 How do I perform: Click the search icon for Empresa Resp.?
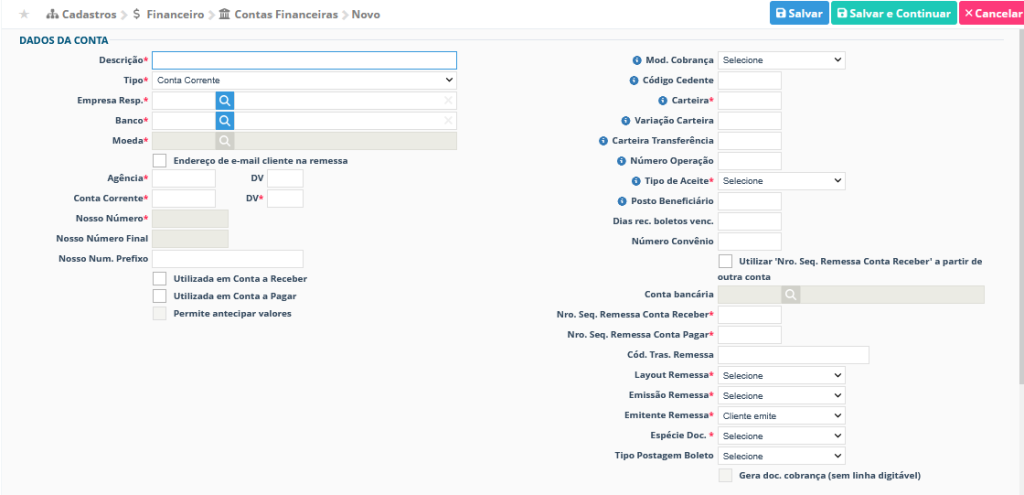(225, 100)
